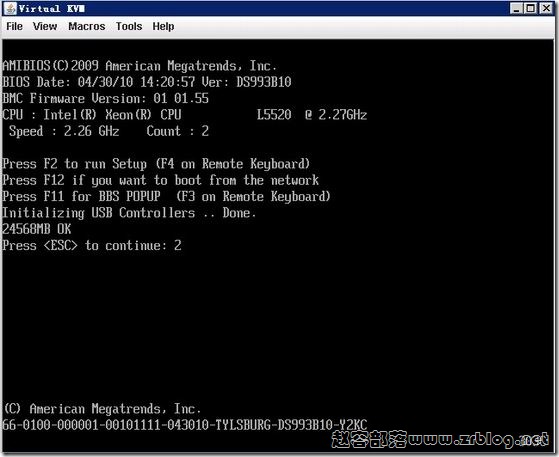Open the Tools menu

[129, 26]
